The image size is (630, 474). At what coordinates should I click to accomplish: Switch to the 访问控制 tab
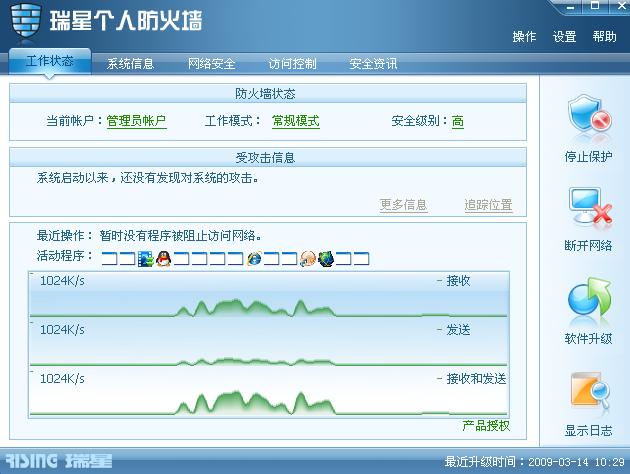point(292,64)
